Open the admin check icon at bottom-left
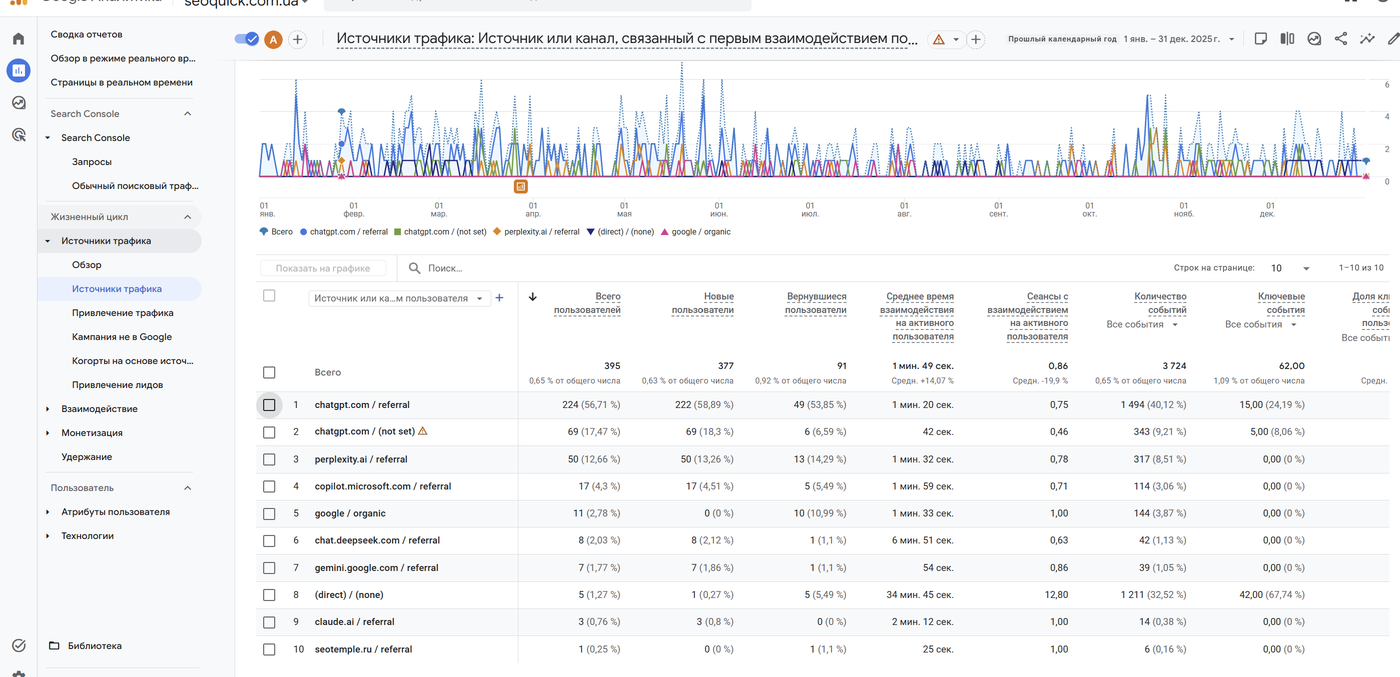Image resolution: width=1400 pixels, height=677 pixels. tap(18, 646)
